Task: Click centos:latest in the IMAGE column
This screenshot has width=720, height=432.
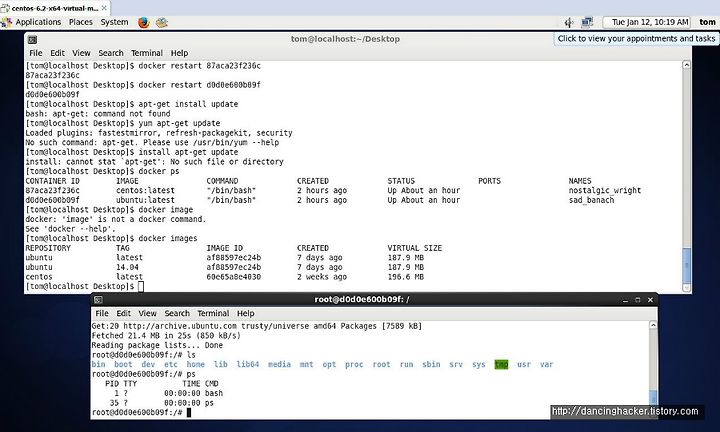Action: click(x=145, y=191)
